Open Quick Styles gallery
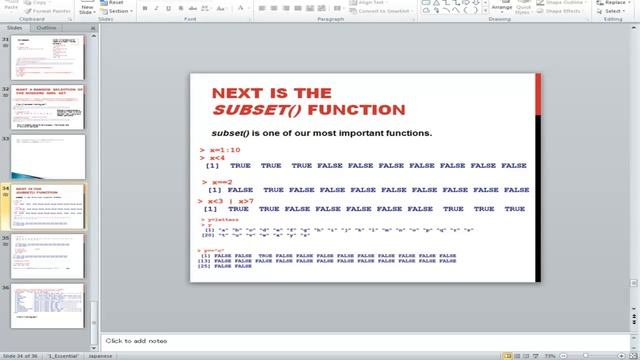This screenshot has width=640, height=360. (523, 8)
